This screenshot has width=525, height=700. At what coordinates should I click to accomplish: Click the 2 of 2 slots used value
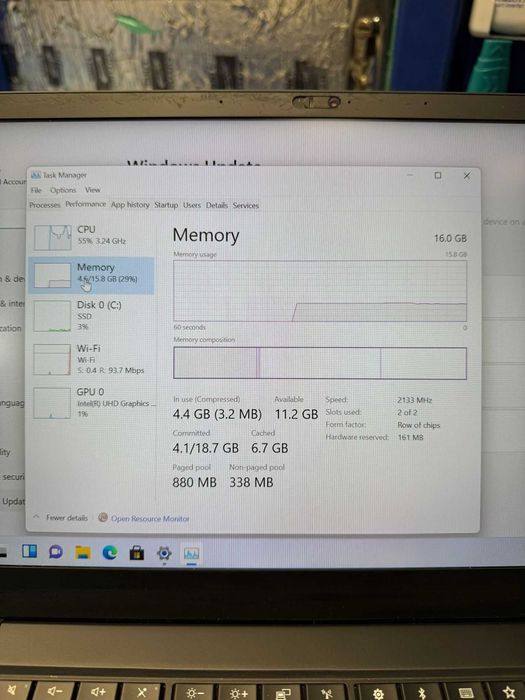(x=407, y=412)
